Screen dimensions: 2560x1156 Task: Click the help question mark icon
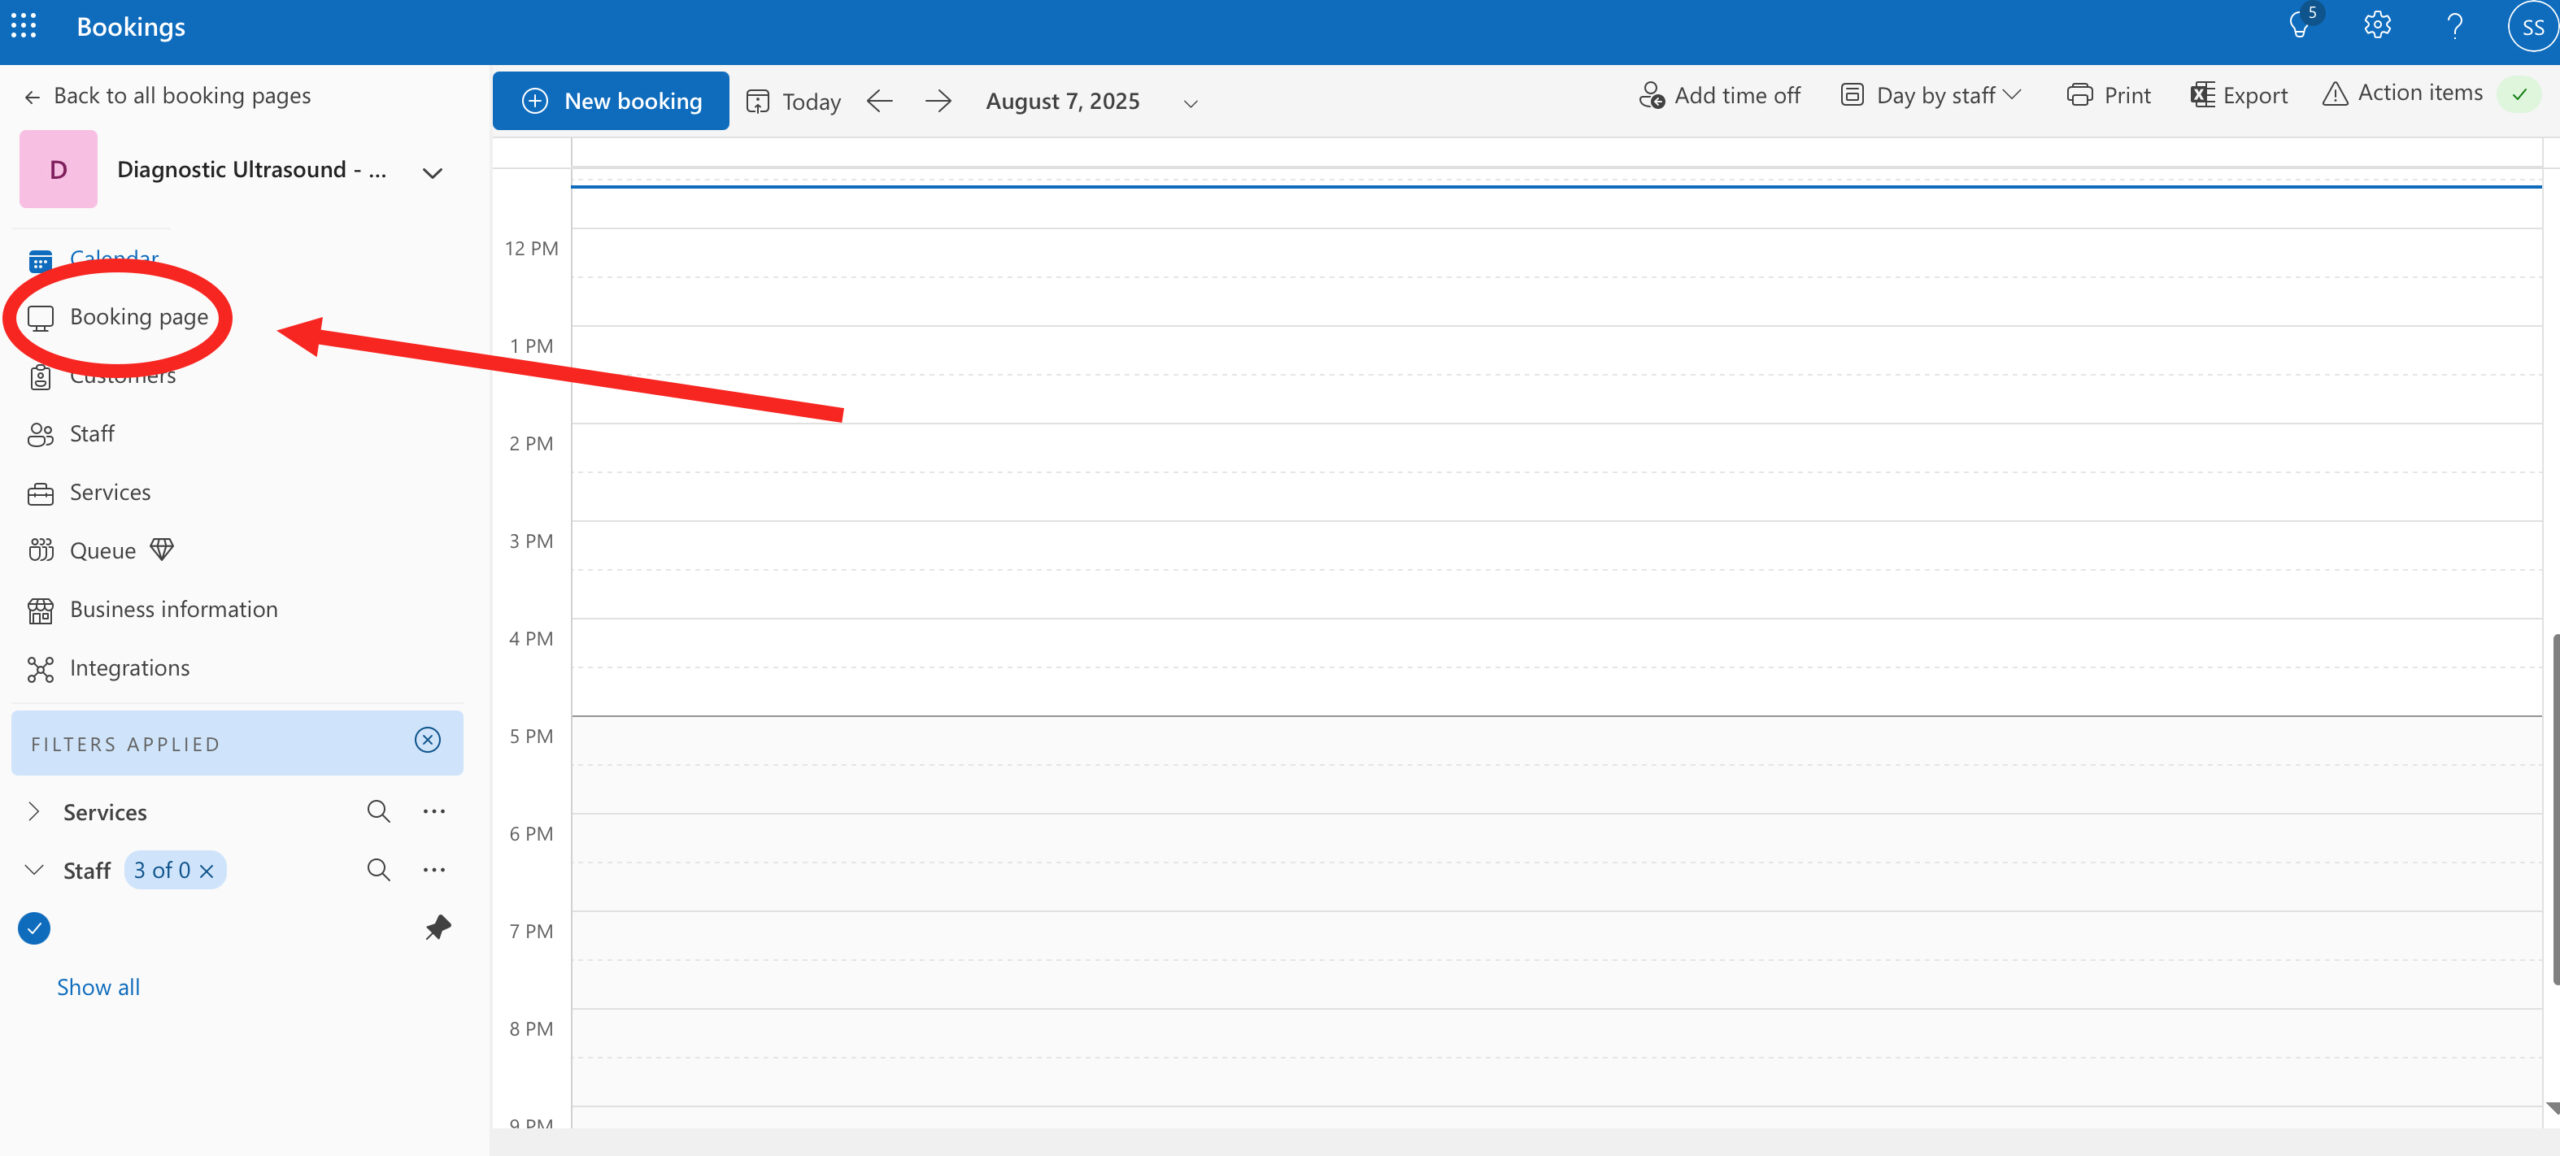(2454, 26)
